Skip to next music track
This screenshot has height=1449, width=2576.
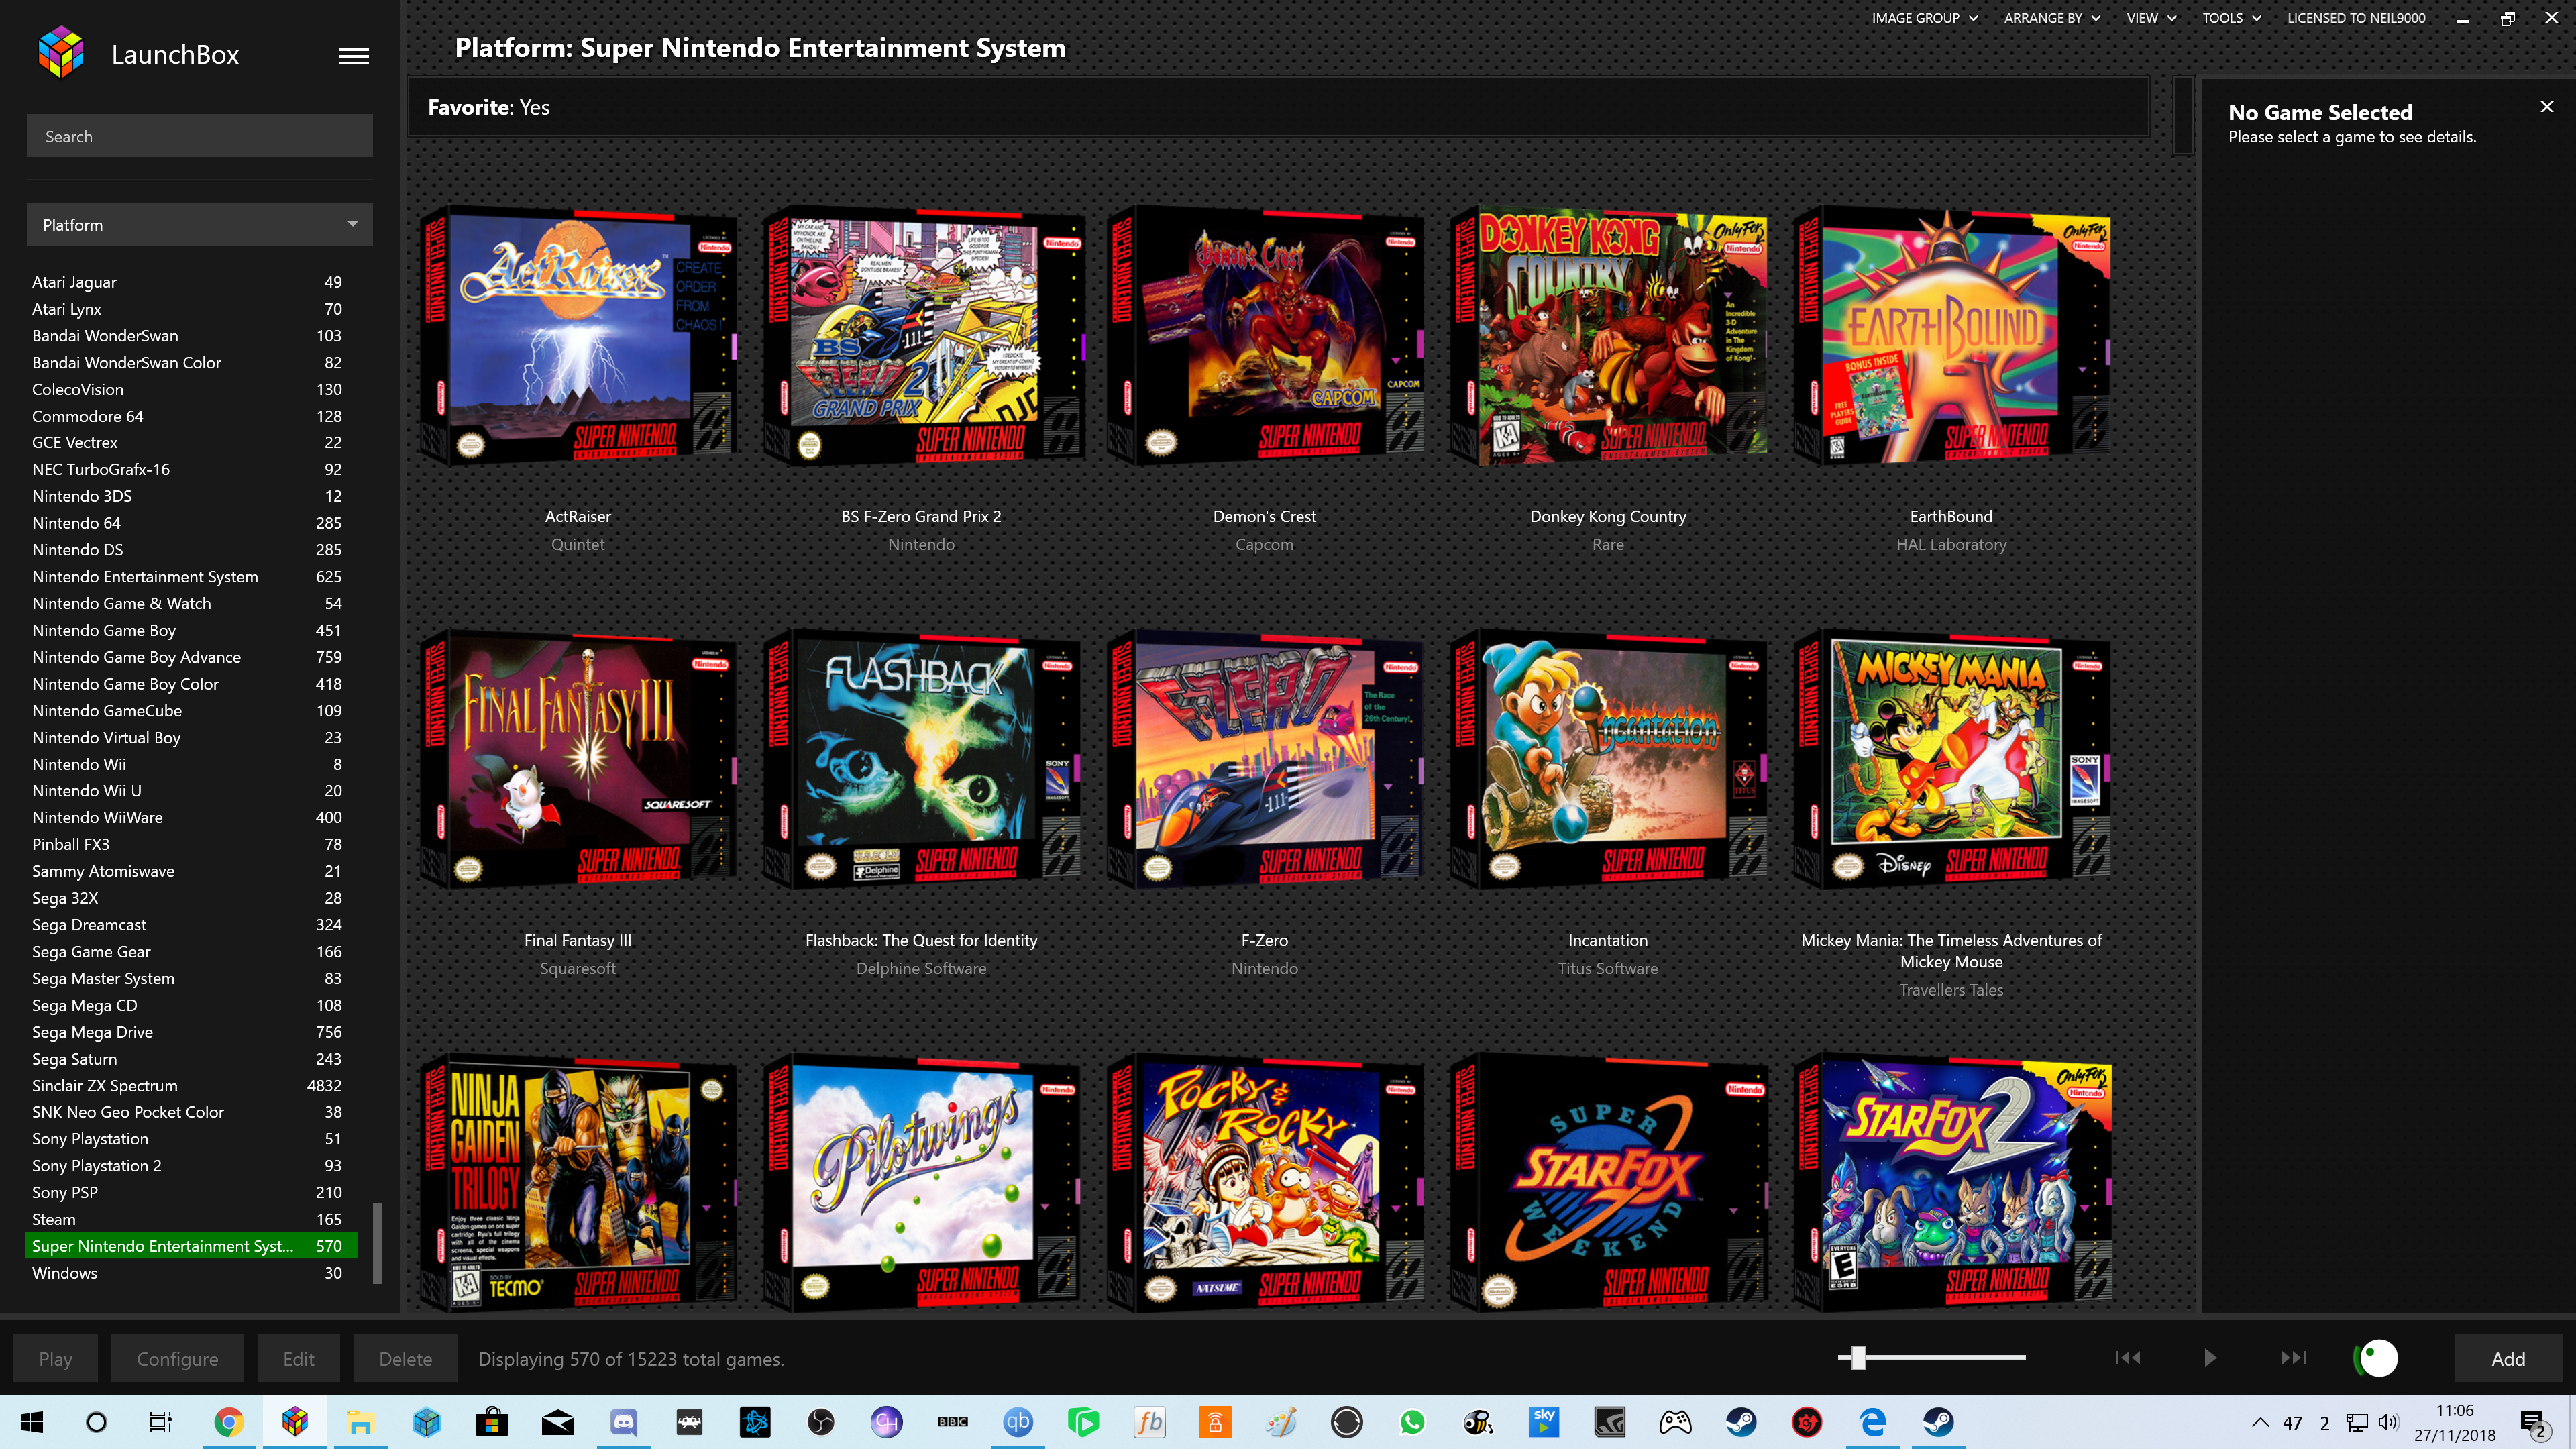tap(2293, 1357)
